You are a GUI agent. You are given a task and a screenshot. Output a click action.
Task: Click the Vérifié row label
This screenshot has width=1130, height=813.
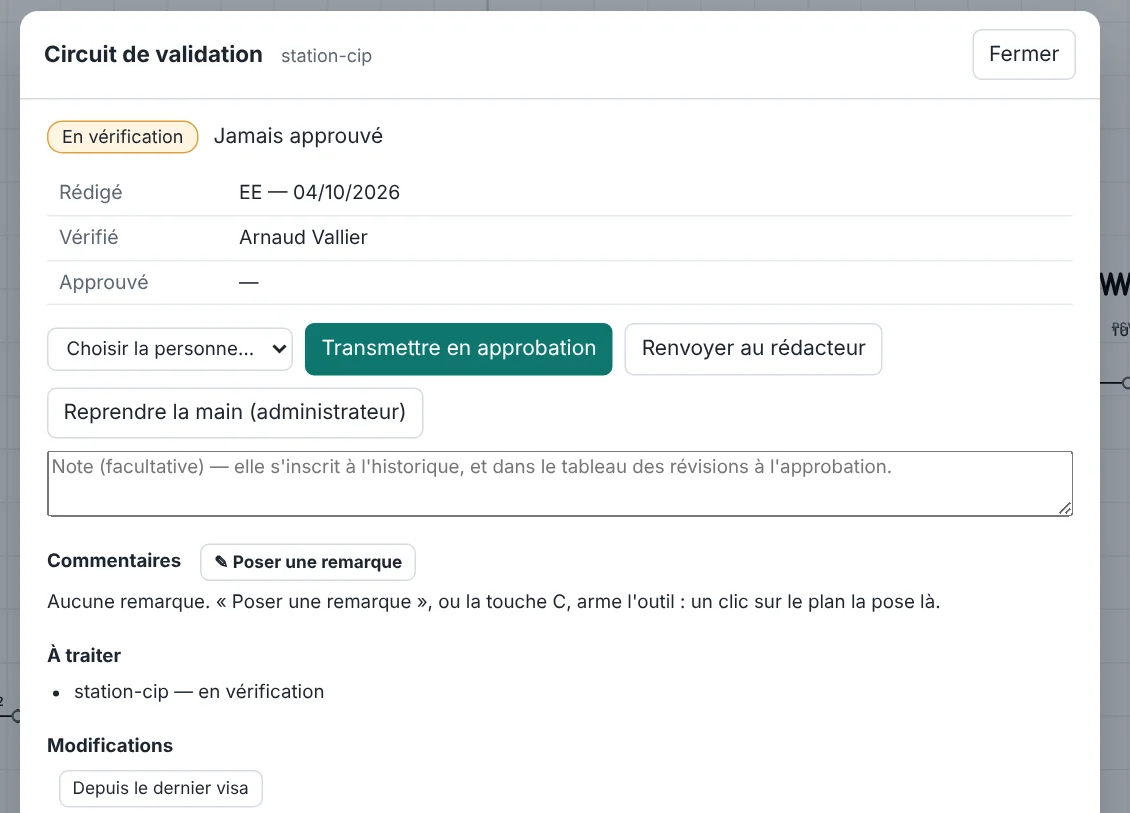(89, 237)
